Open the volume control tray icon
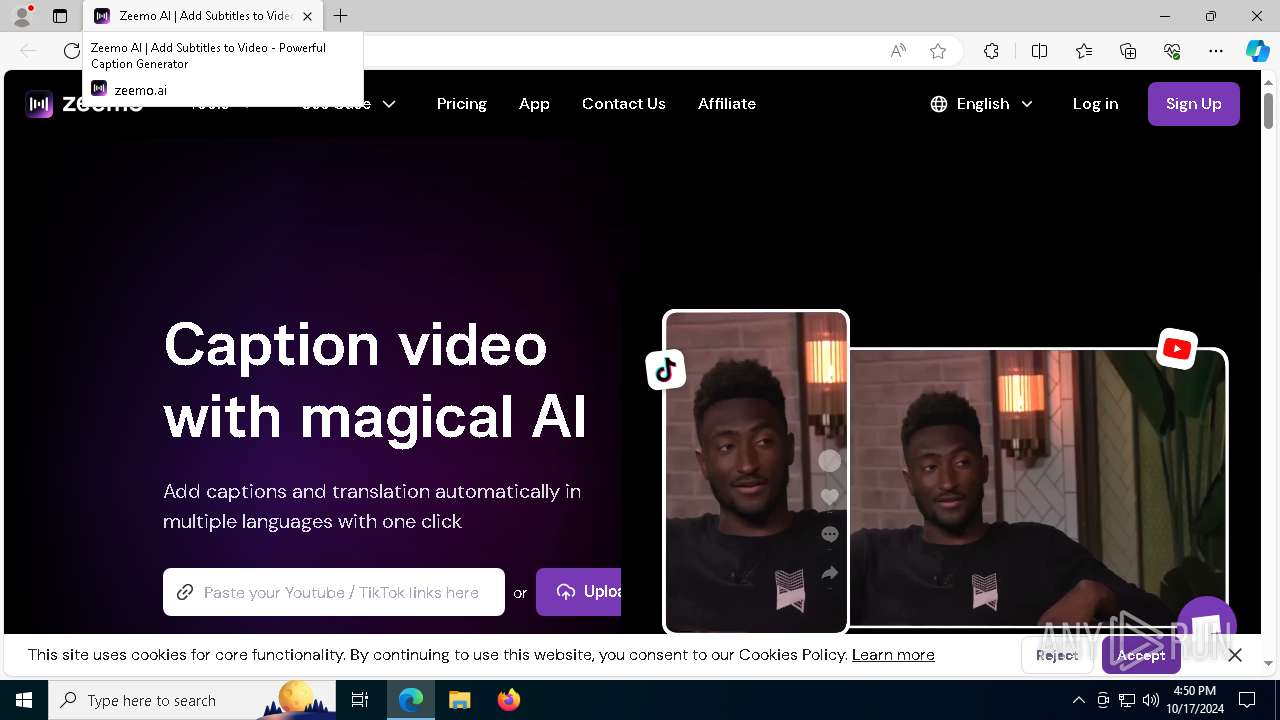1280x720 pixels. pos(1151,700)
